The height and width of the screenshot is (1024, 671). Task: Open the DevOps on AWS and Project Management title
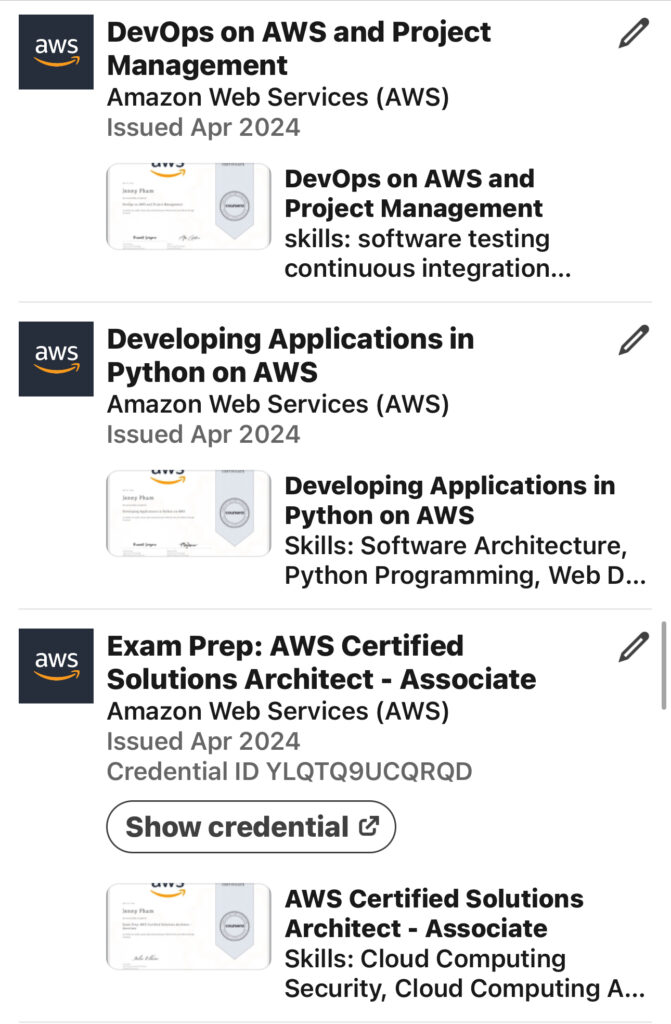click(x=299, y=48)
